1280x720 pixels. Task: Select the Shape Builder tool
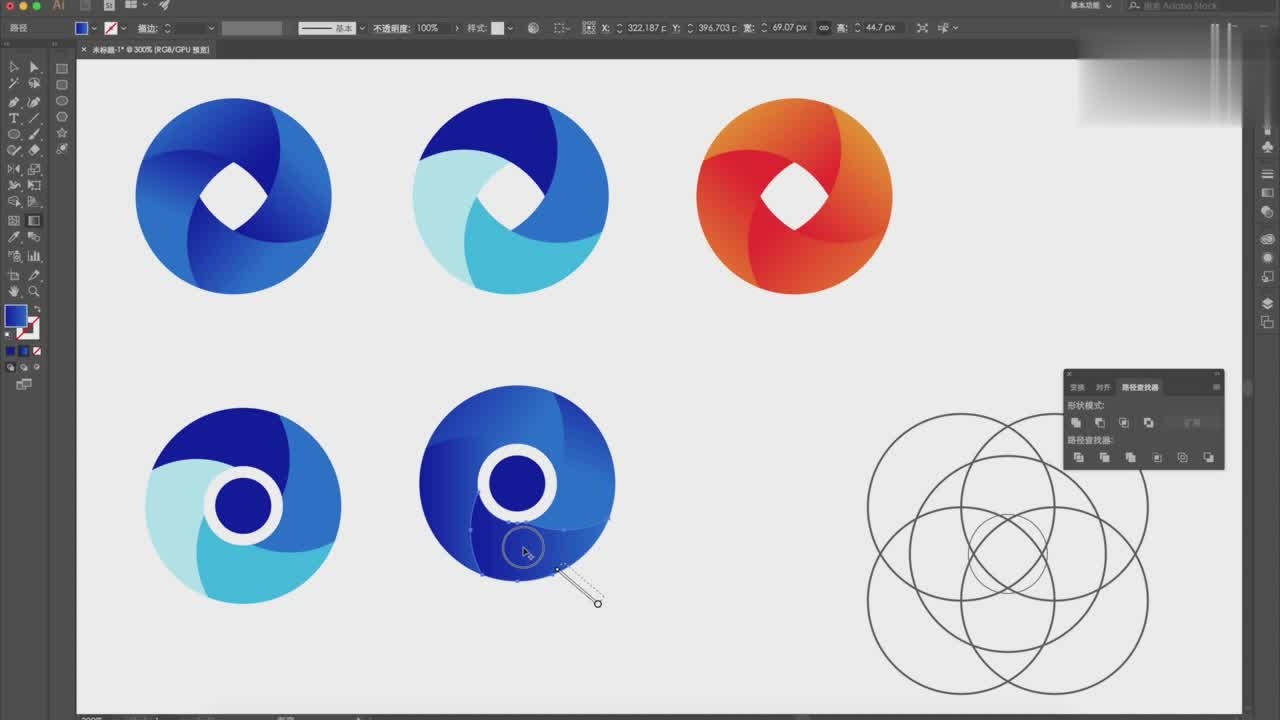[14, 201]
